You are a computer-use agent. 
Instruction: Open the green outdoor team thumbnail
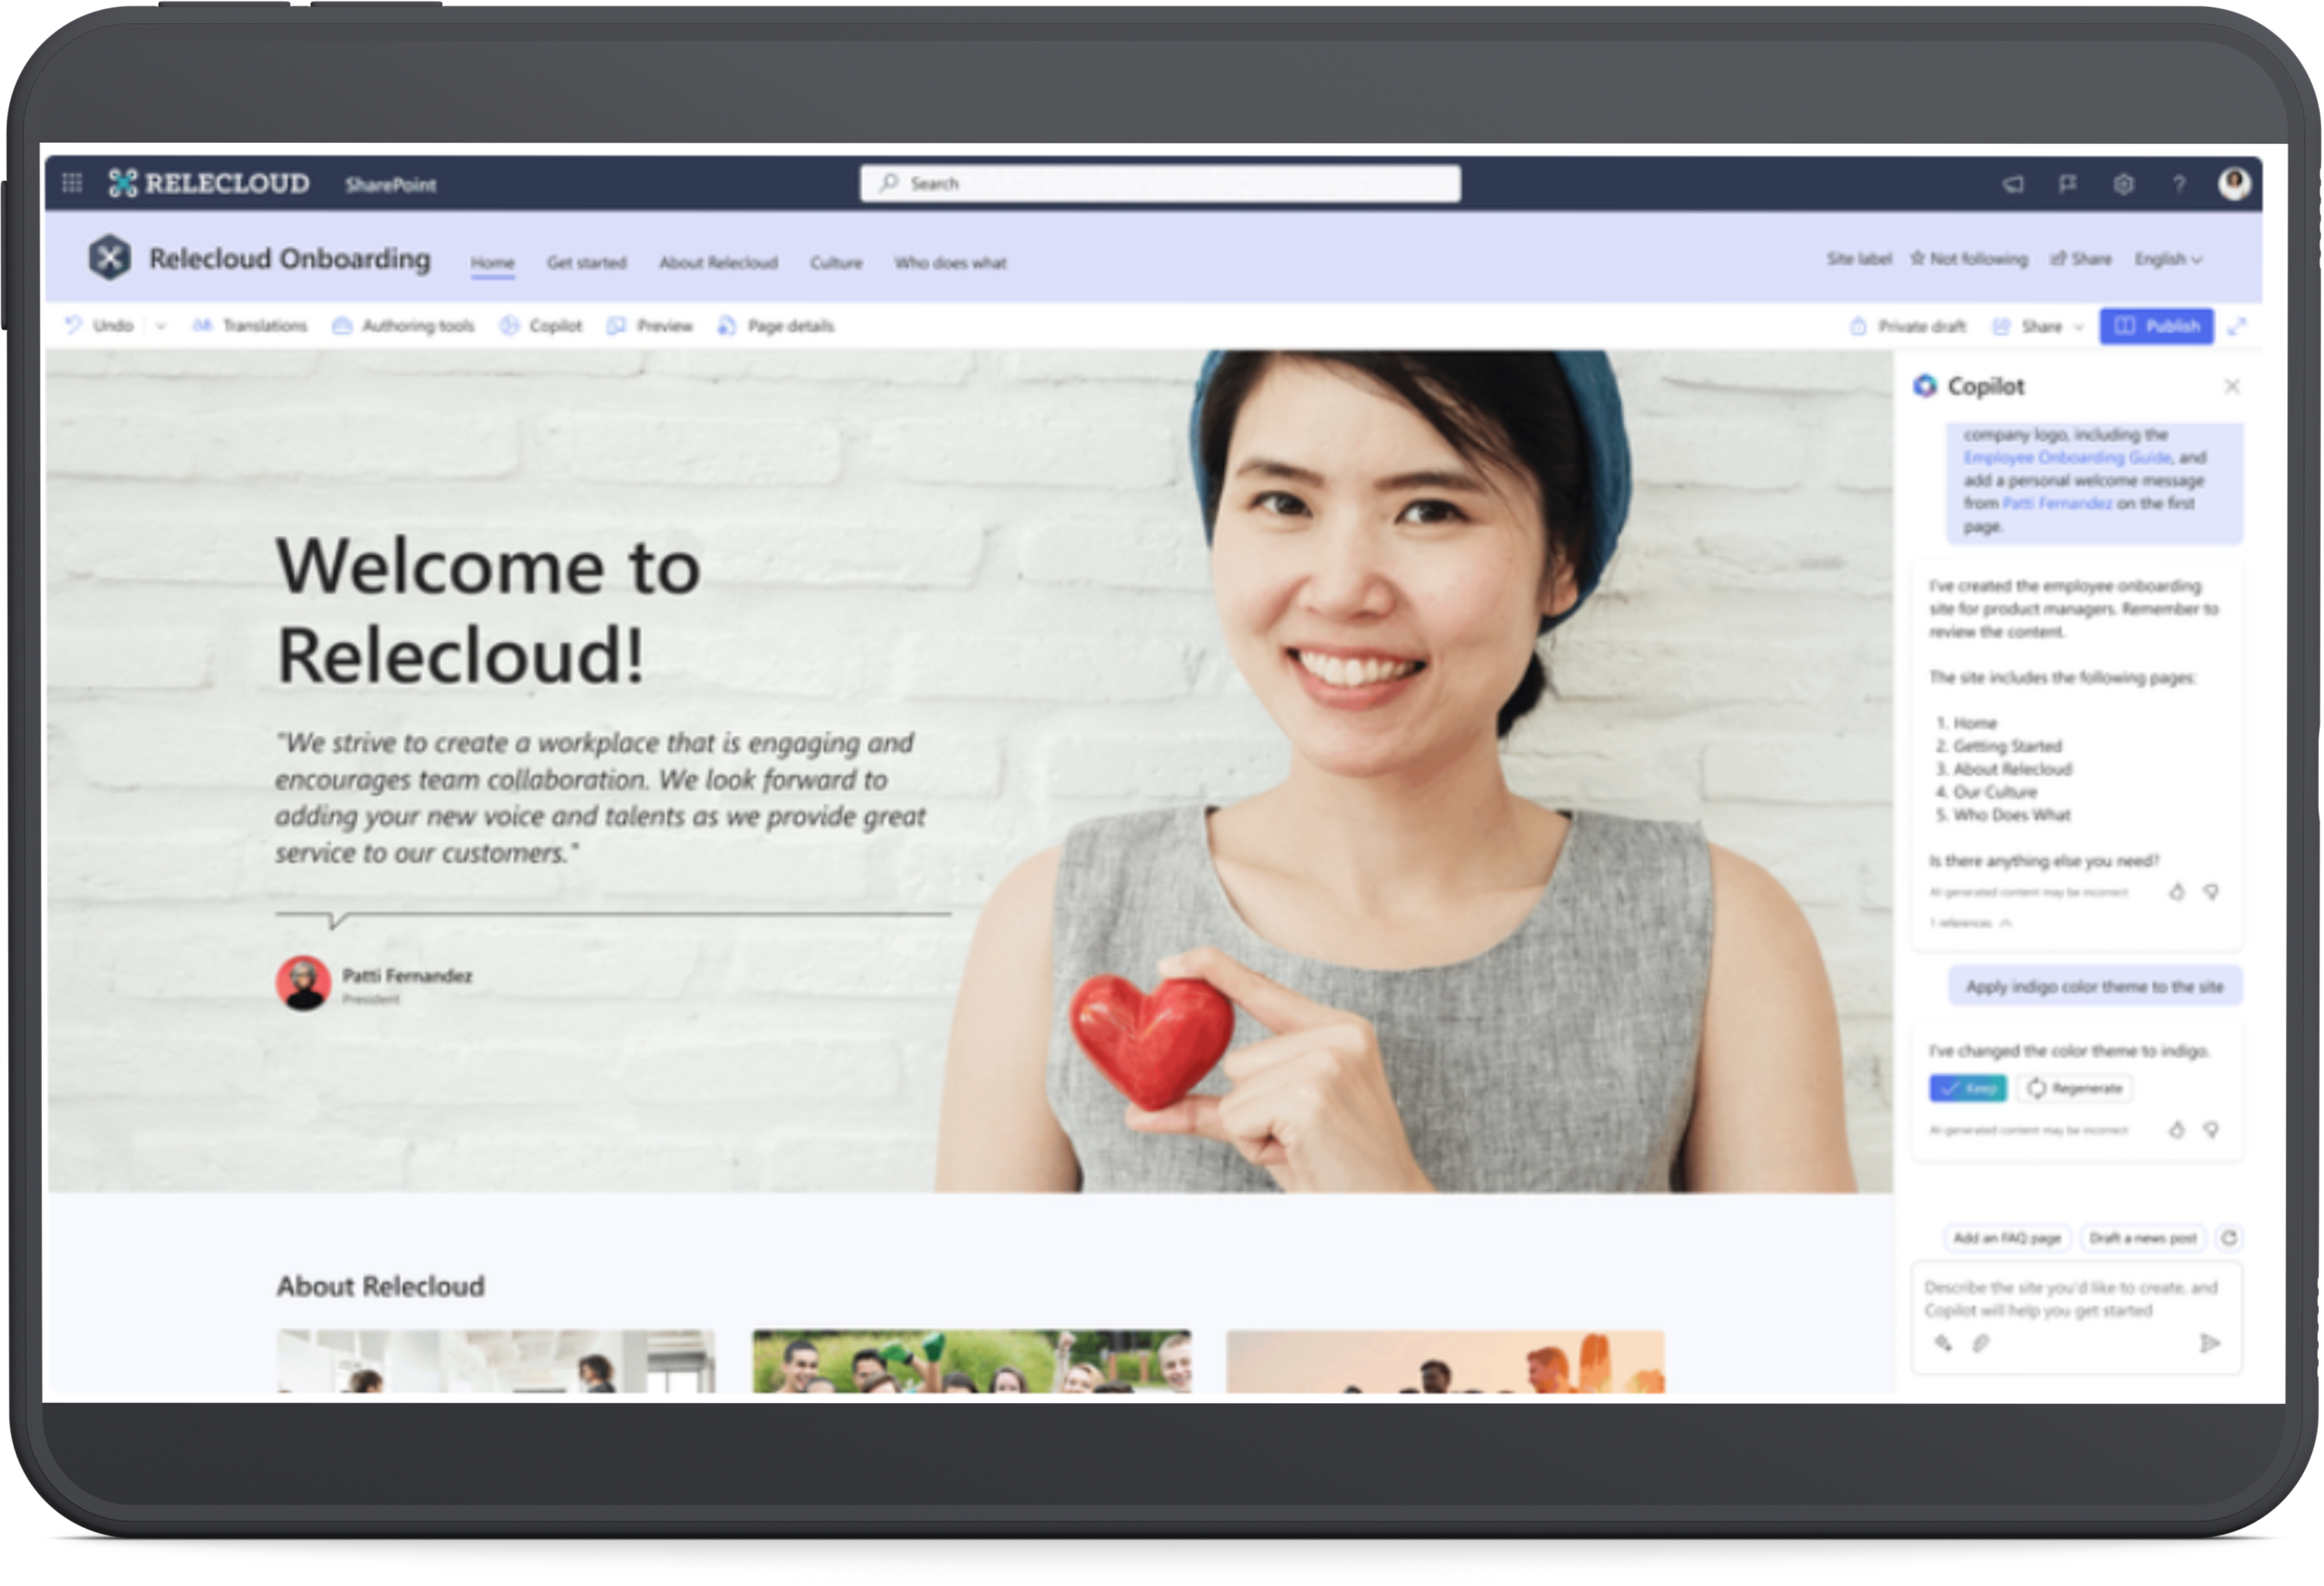point(971,1360)
